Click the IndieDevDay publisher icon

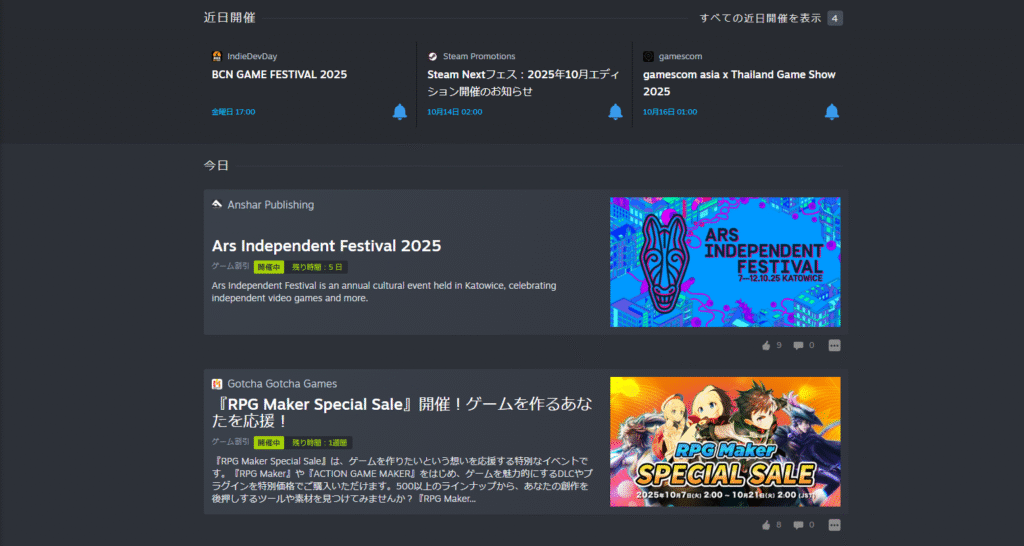coord(217,56)
